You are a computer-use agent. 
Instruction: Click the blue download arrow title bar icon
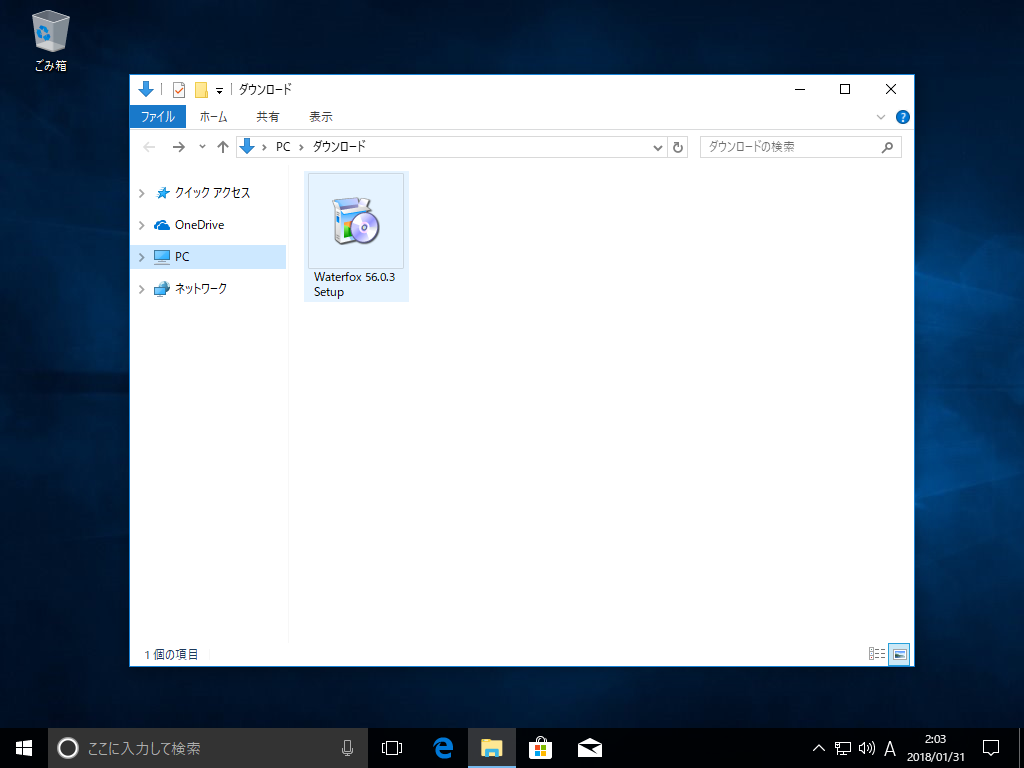(x=146, y=89)
